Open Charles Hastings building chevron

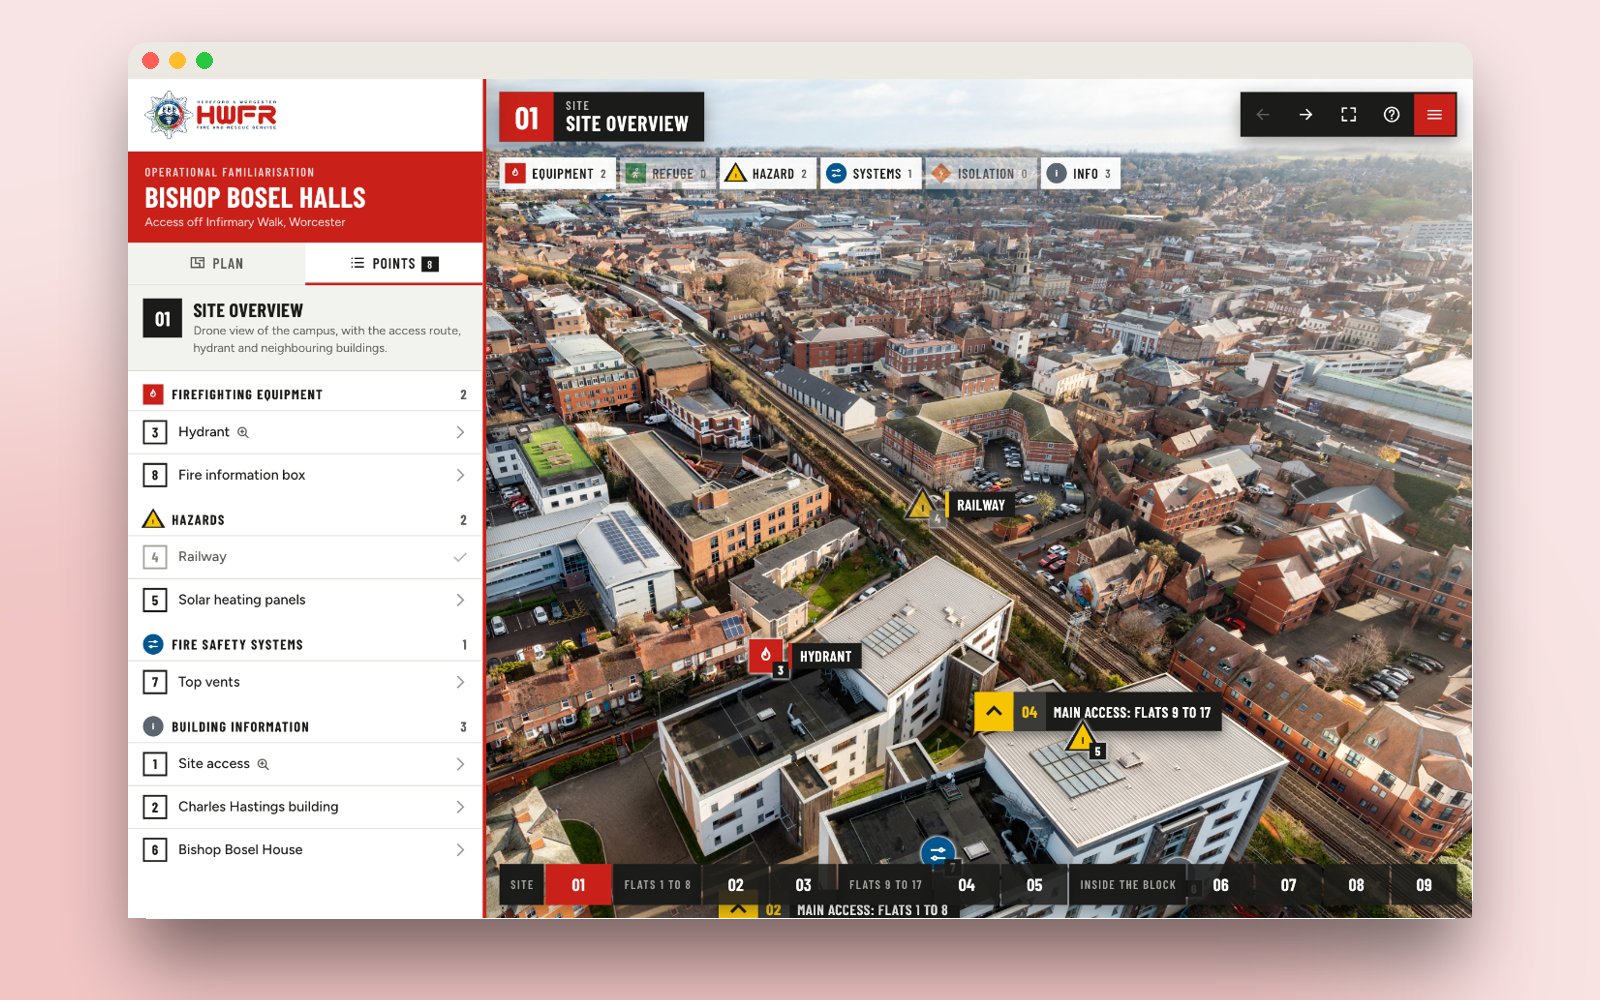pos(460,807)
